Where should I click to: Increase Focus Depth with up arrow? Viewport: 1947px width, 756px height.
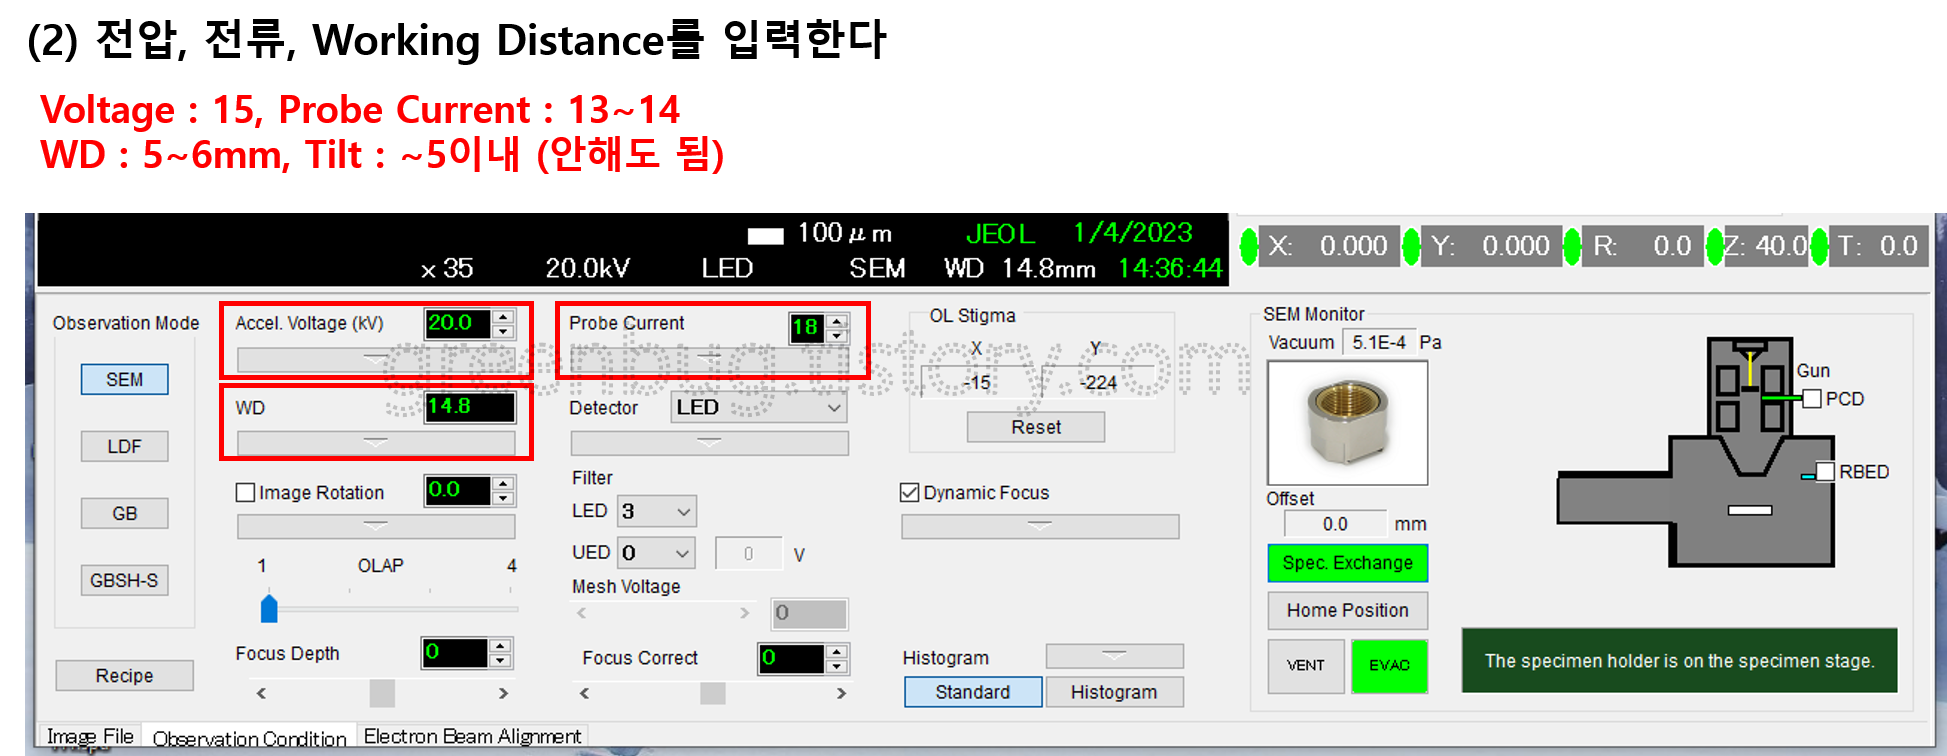[x=501, y=646]
